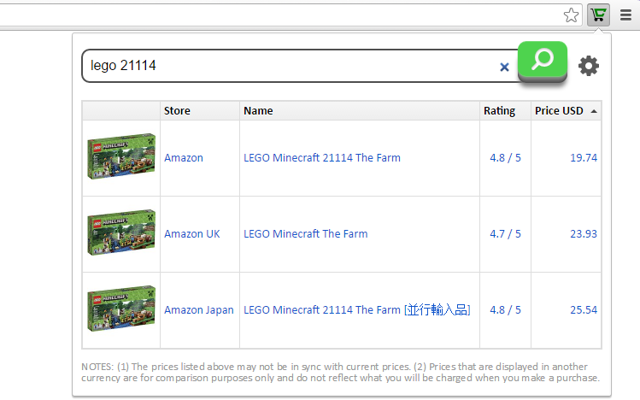Sort by the Store column header
The width and height of the screenshot is (640, 400).
click(x=200, y=111)
